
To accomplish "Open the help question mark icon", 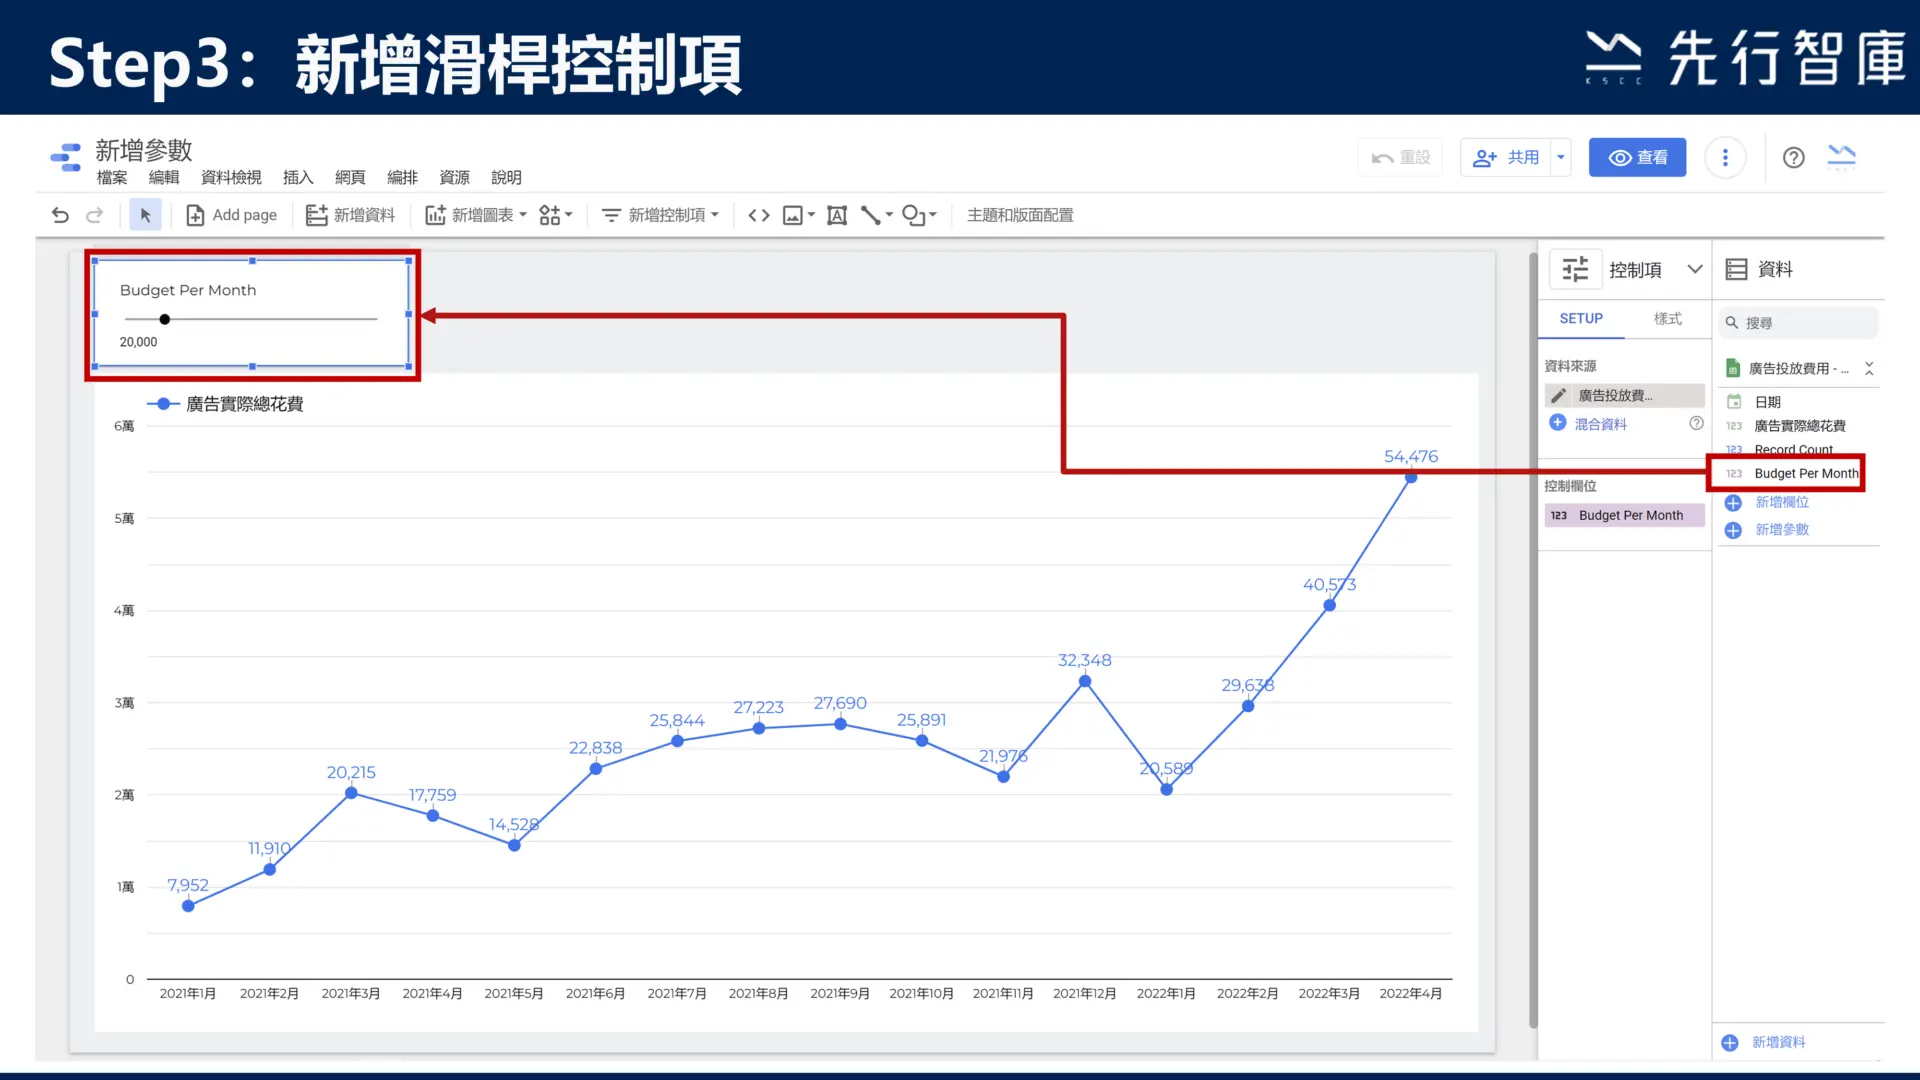I will click(x=1794, y=157).
